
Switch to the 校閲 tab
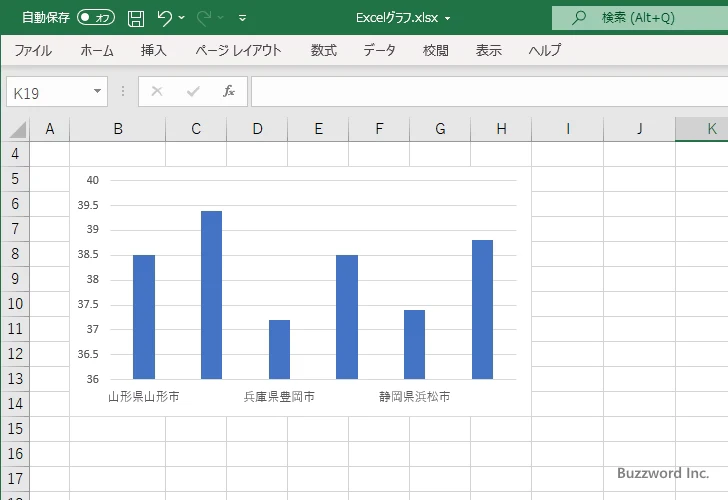click(436, 50)
